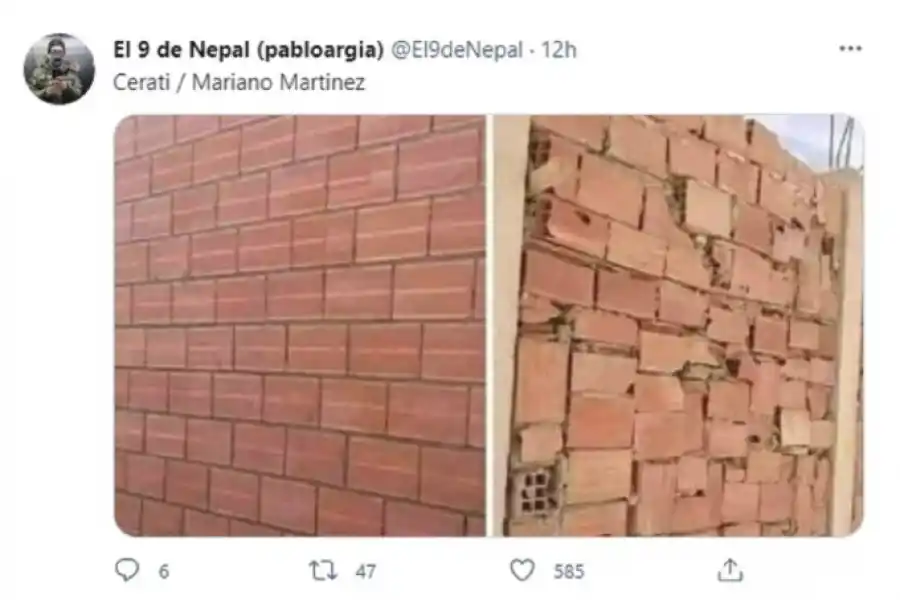Select the slash separator in tweet text
The height and width of the screenshot is (600, 900).
click(181, 82)
